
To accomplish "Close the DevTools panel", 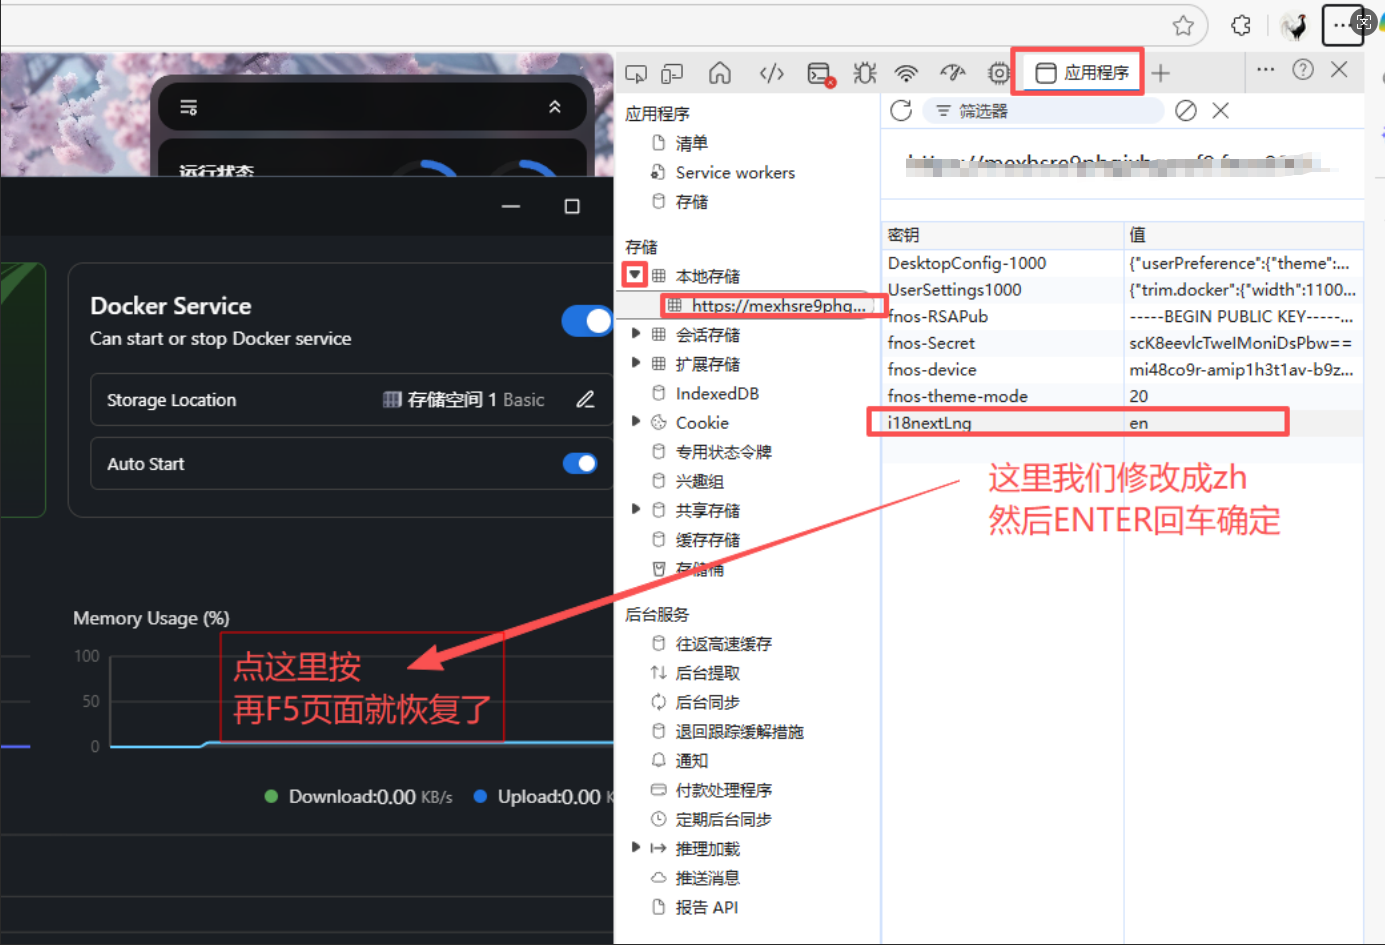I will click(x=1340, y=69).
